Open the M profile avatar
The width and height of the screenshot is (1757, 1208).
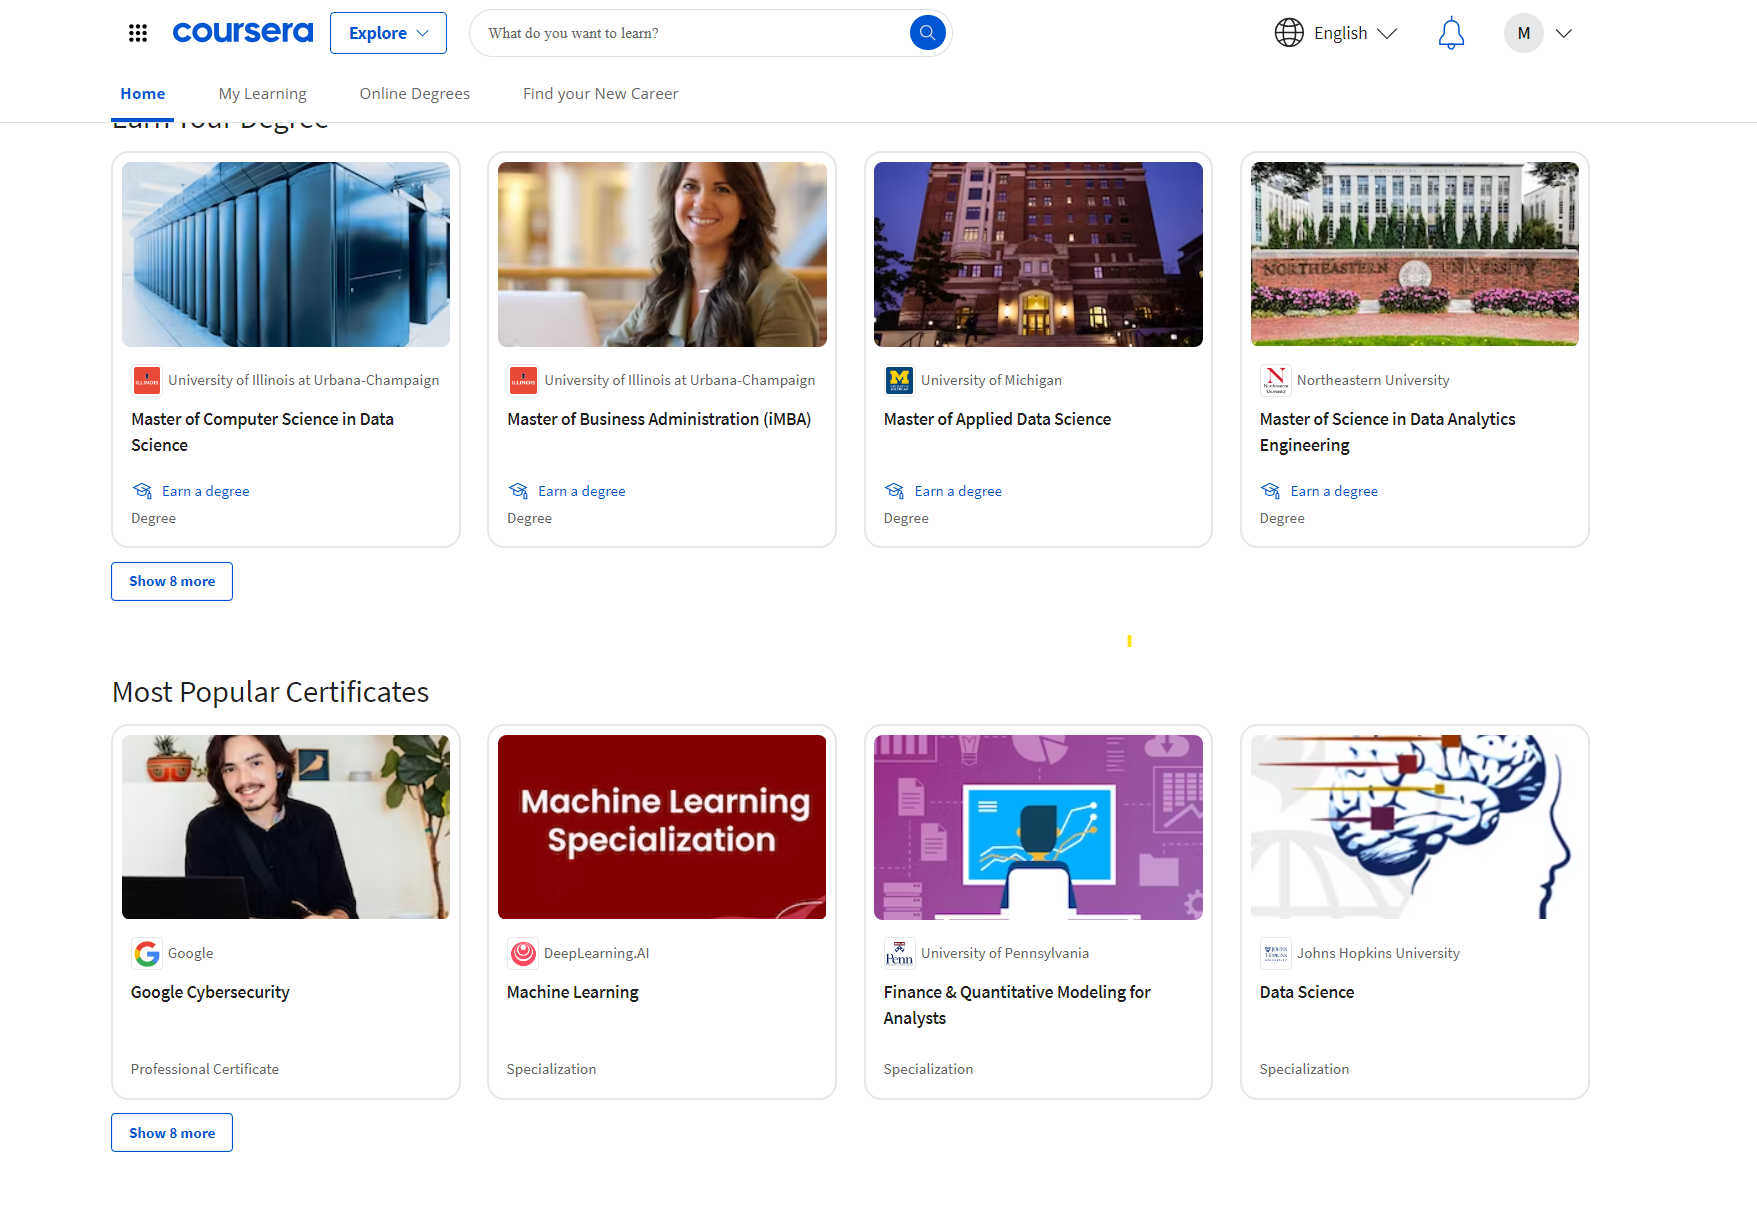coord(1523,33)
